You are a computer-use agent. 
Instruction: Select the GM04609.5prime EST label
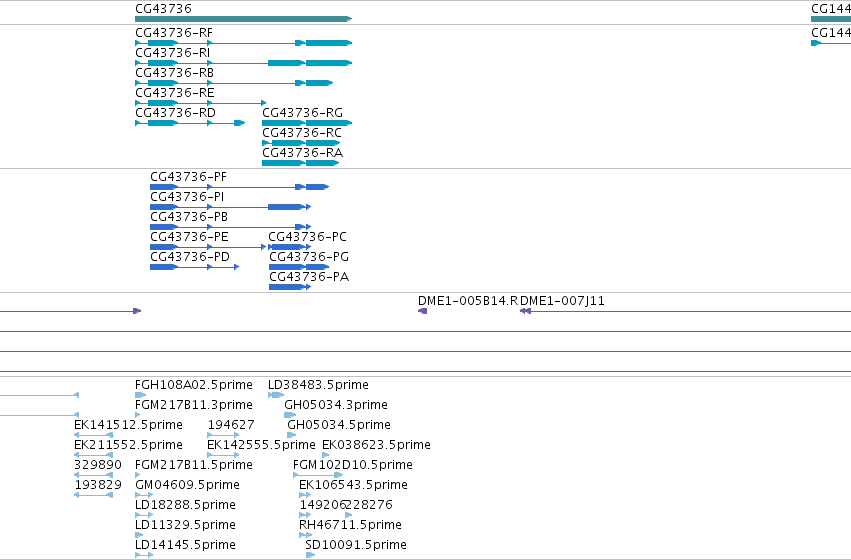[187, 486]
